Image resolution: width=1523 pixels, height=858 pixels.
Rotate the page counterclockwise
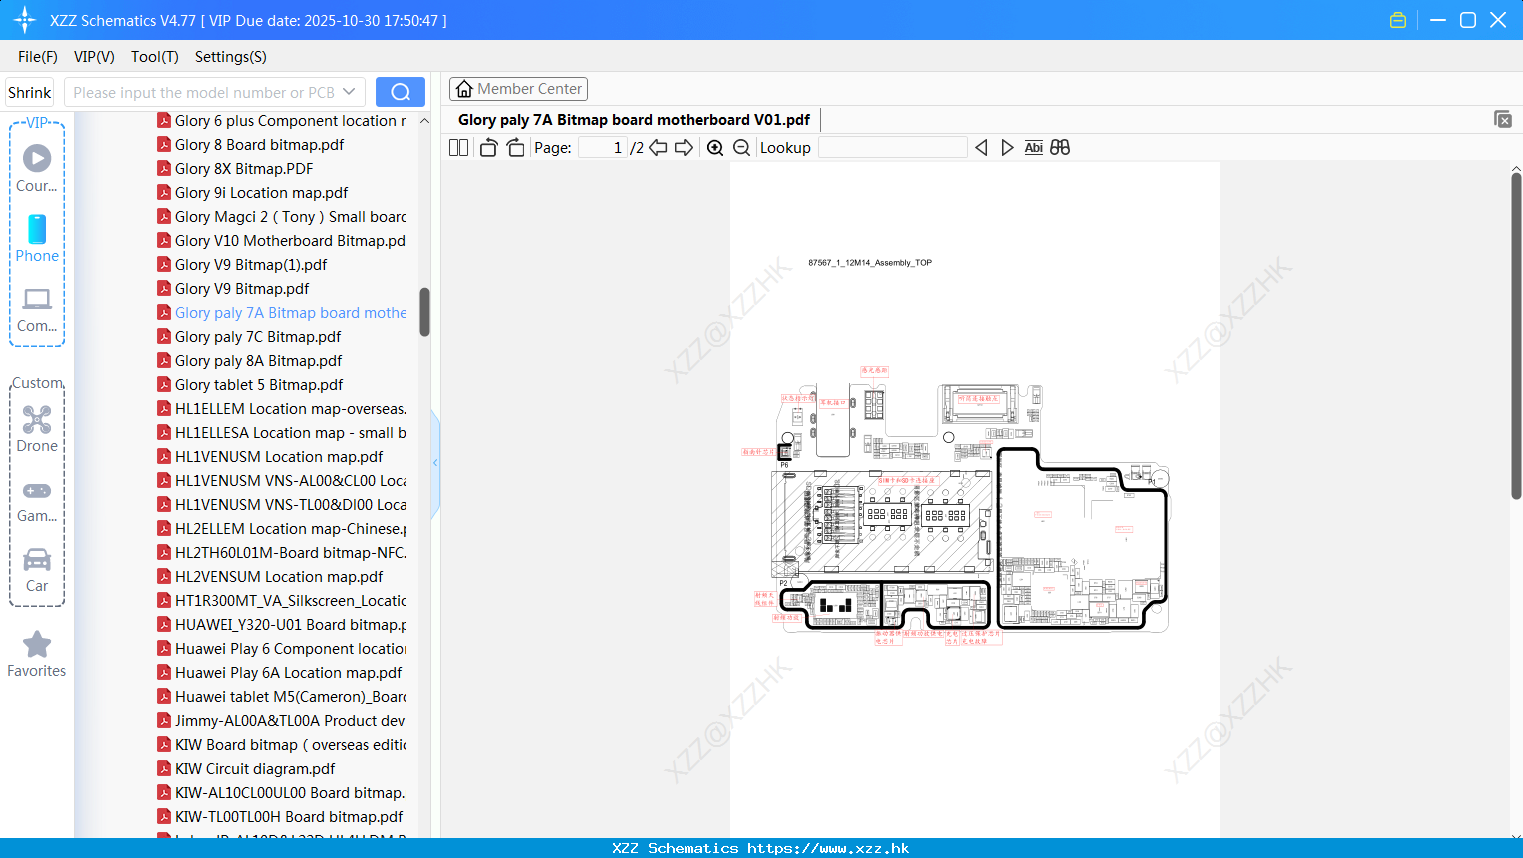[x=488, y=147]
